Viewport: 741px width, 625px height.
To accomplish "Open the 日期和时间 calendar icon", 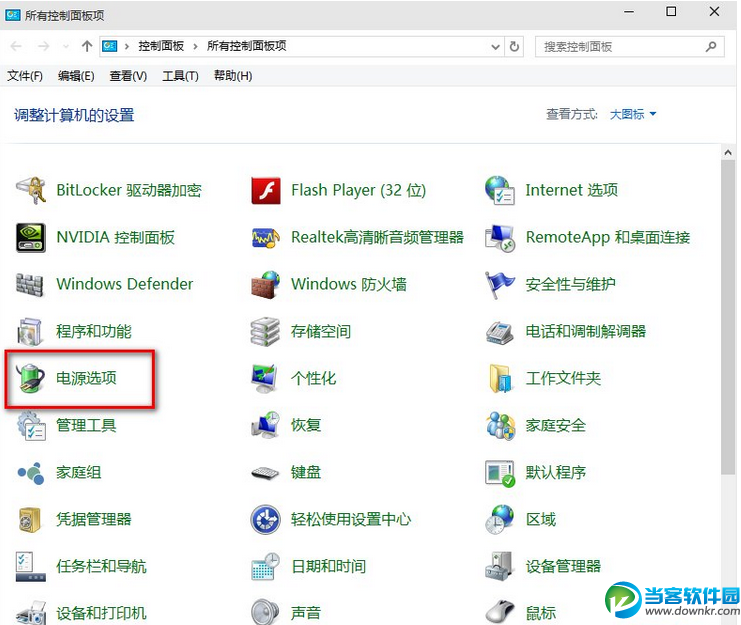I will tap(266, 566).
